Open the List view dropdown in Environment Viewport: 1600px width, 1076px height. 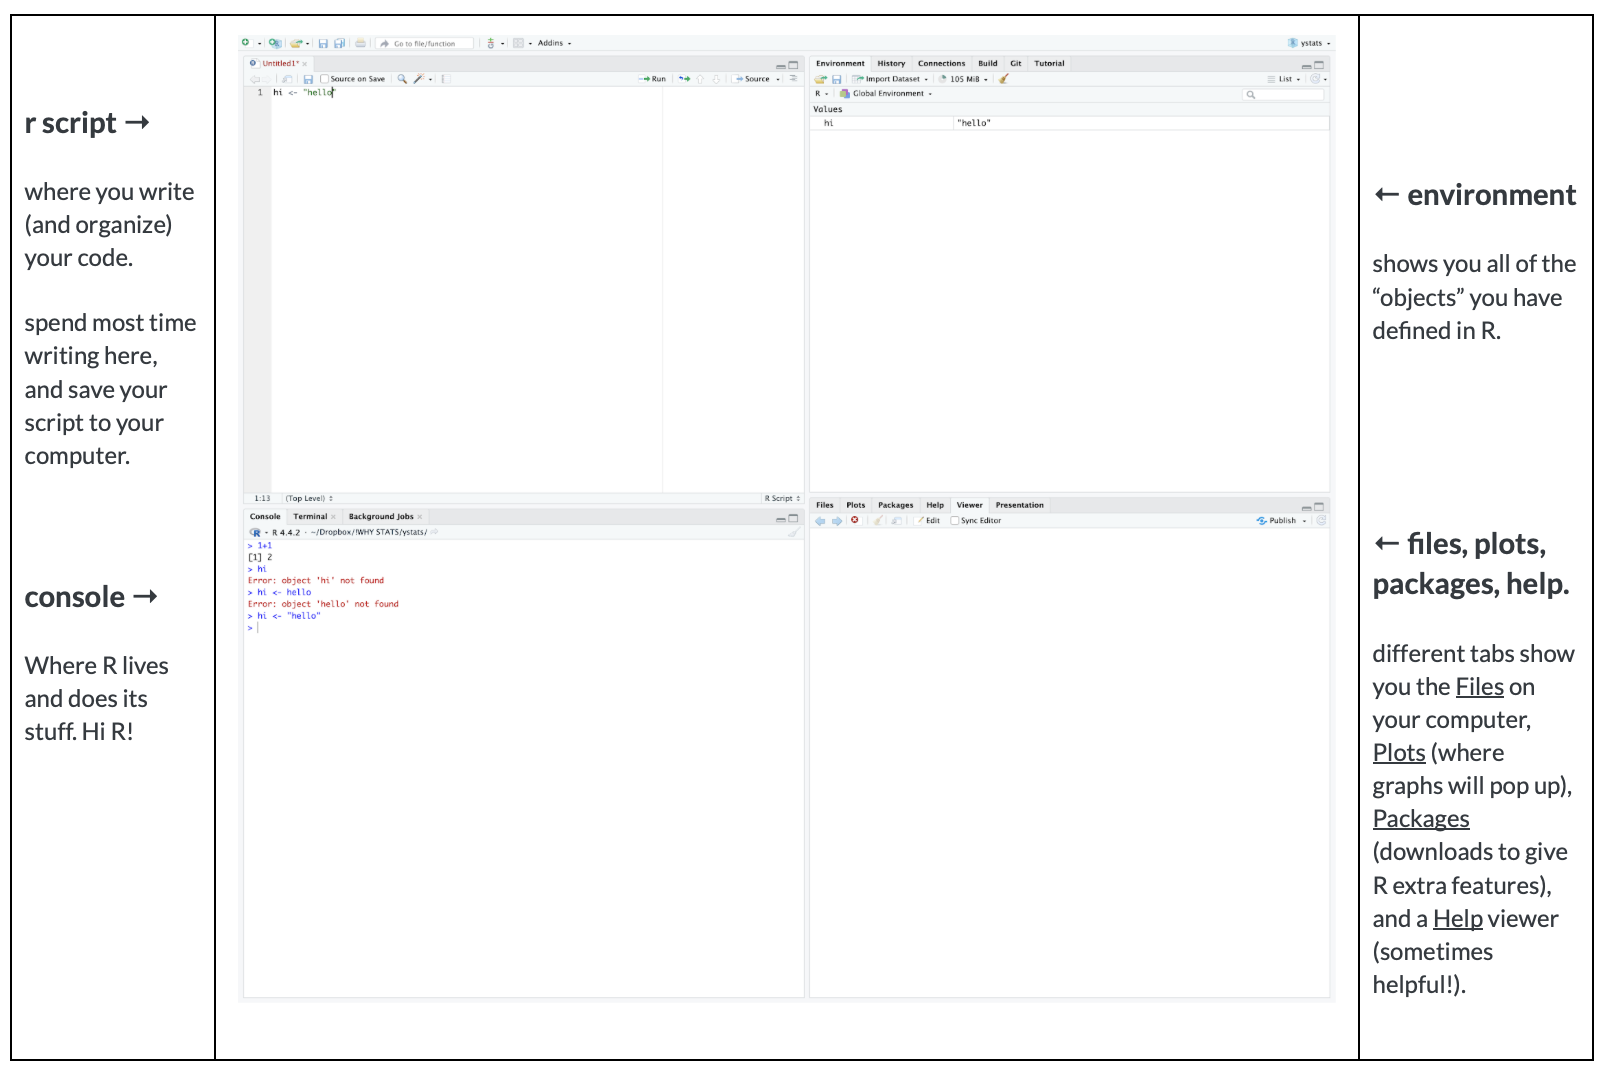pos(1285,79)
